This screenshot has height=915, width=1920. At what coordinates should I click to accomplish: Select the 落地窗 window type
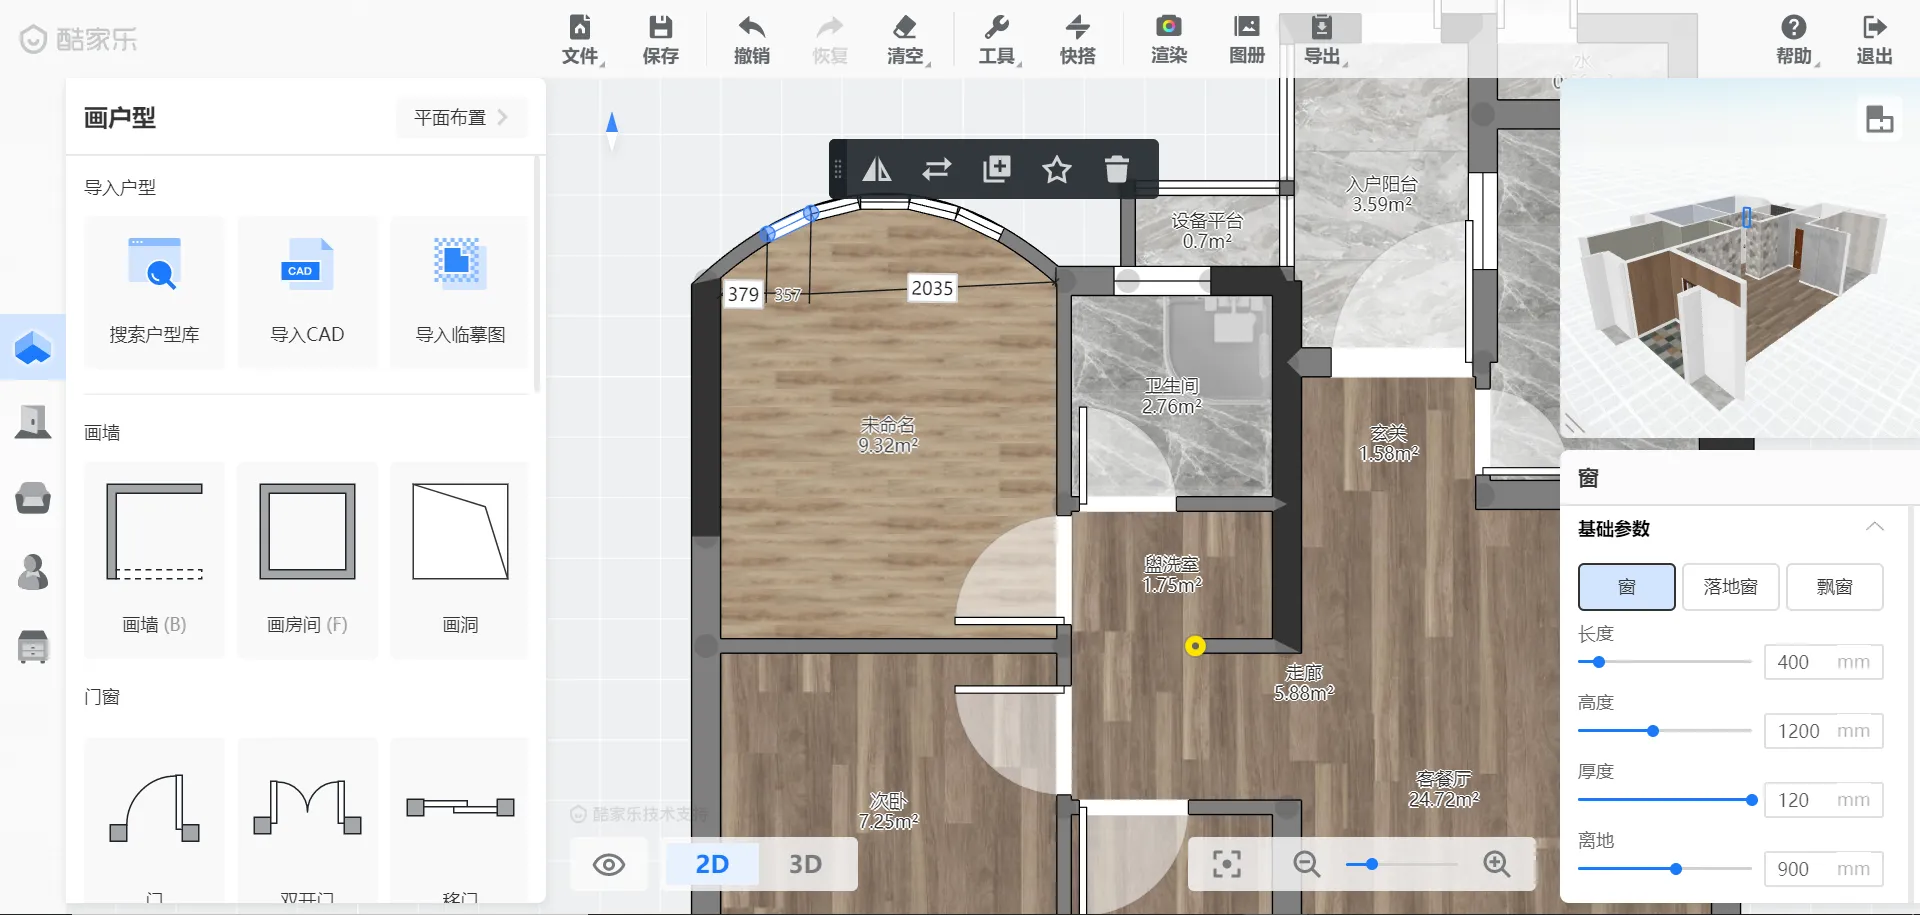[1730, 587]
